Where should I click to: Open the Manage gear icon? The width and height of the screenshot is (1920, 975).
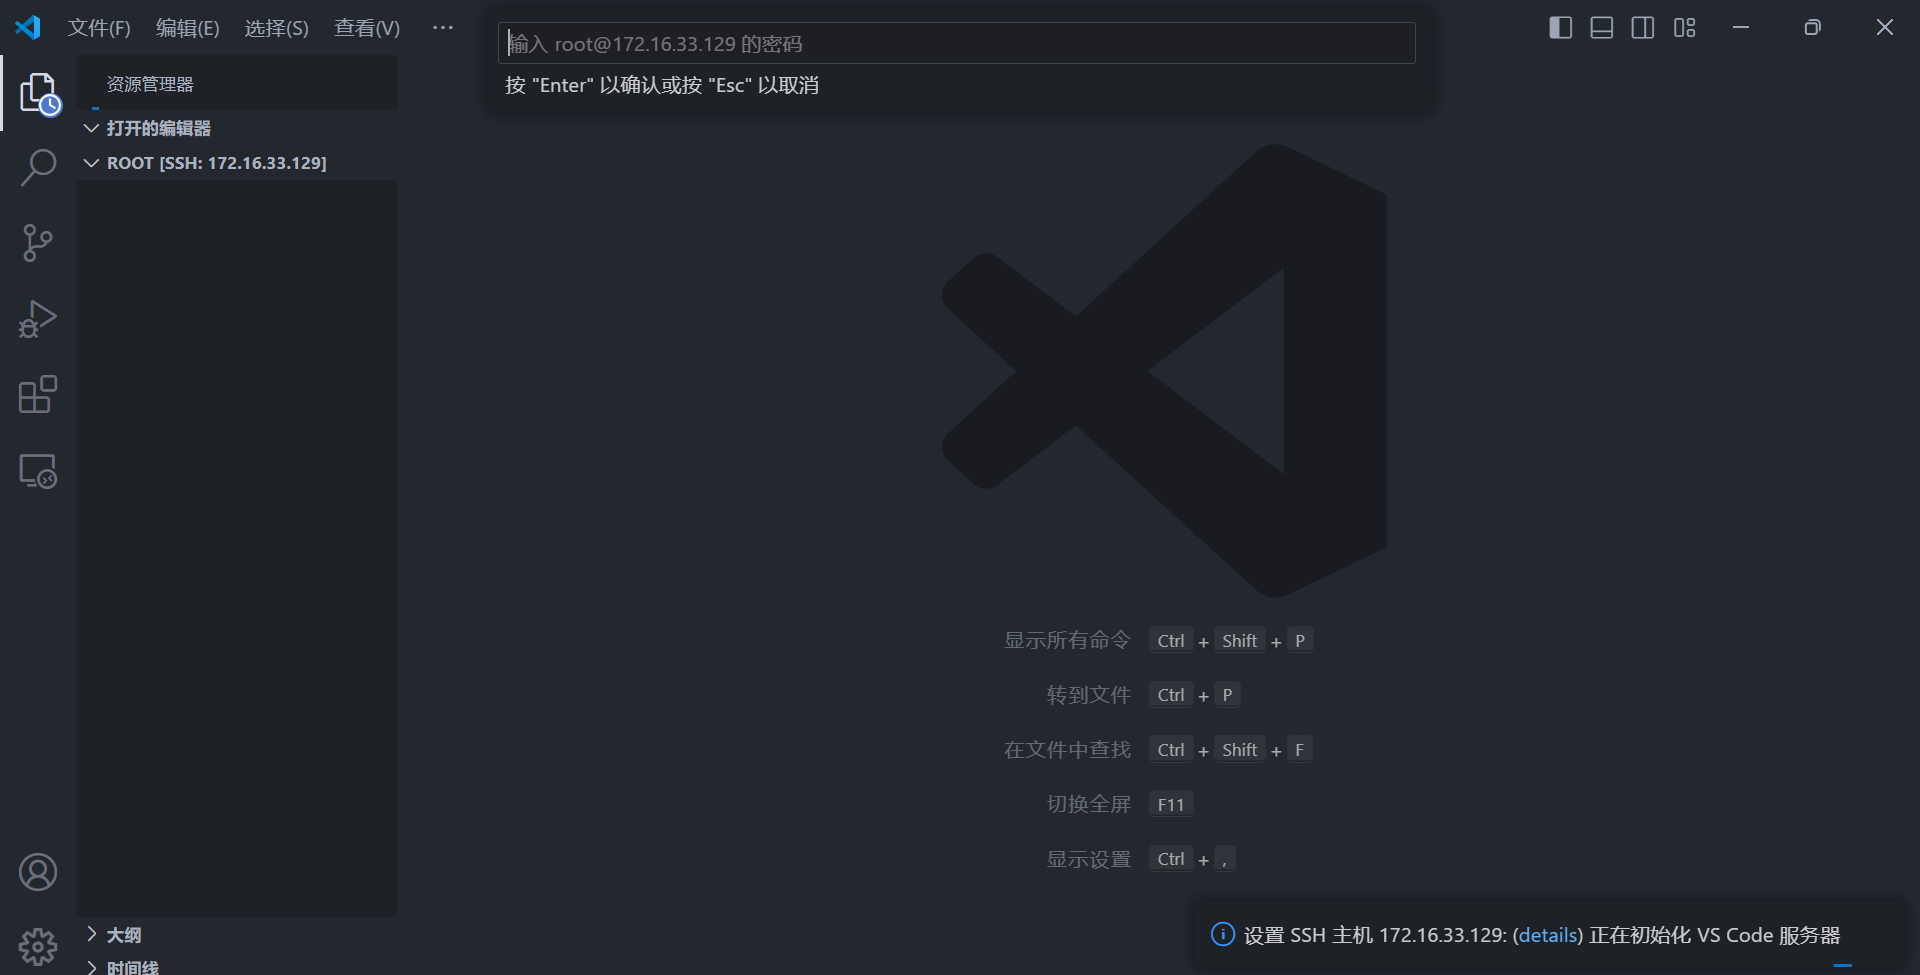coord(38,946)
